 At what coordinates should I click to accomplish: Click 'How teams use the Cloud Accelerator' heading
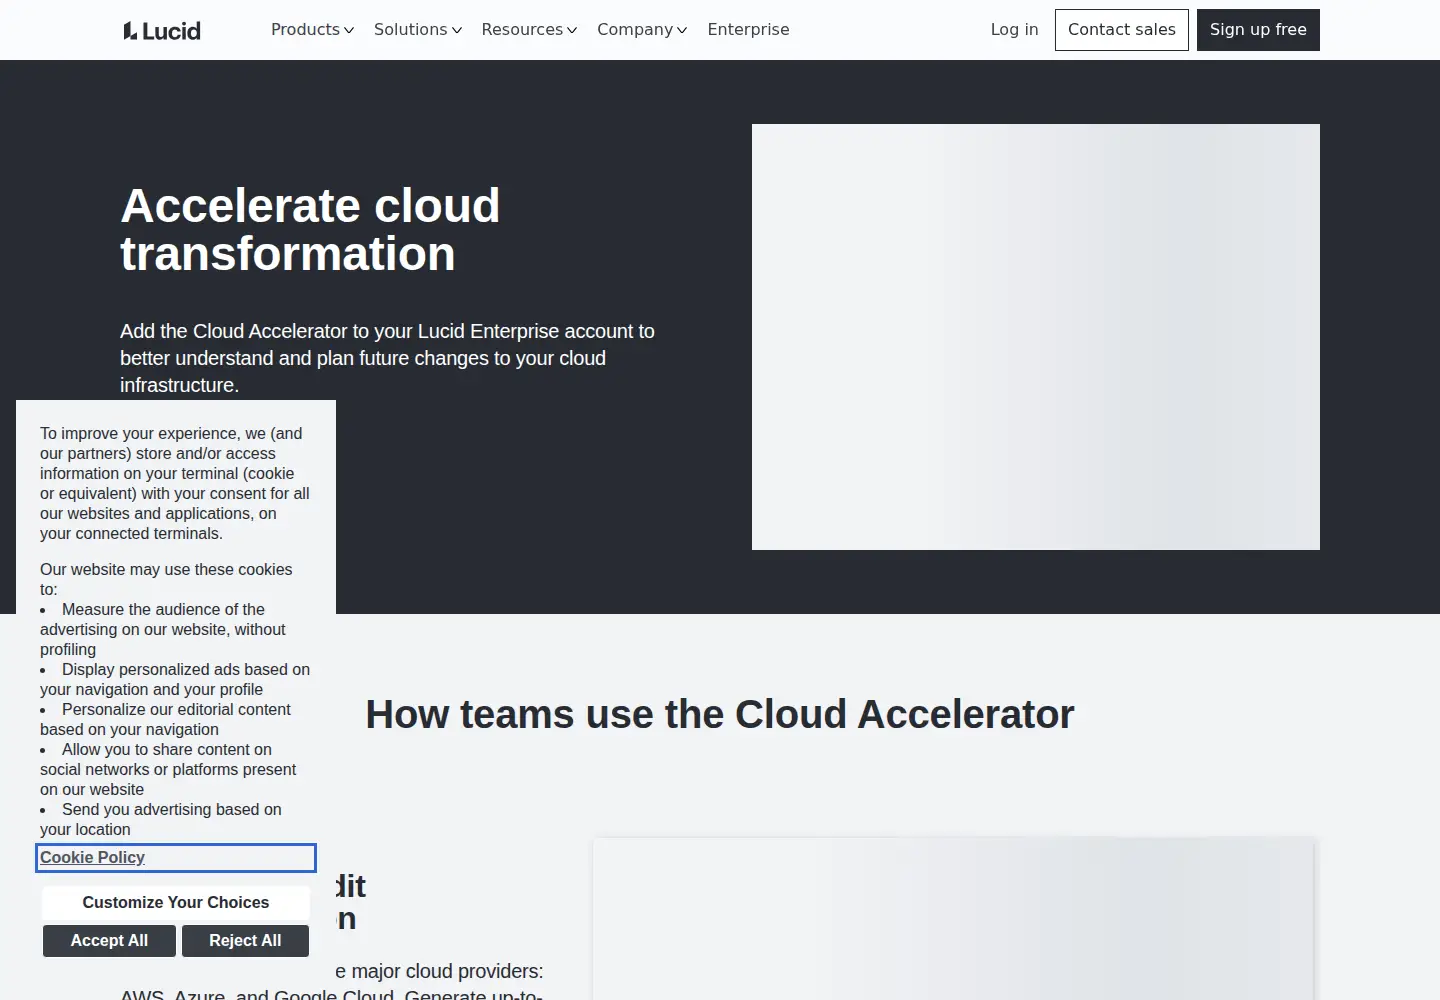click(x=720, y=714)
